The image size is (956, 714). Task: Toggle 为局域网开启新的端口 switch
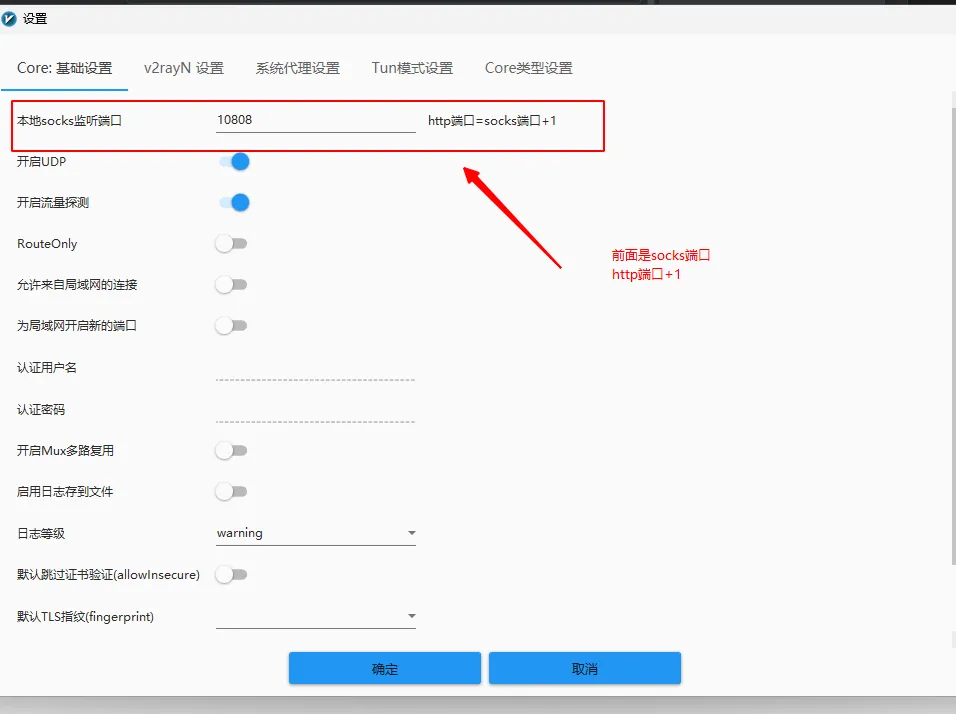tap(231, 326)
